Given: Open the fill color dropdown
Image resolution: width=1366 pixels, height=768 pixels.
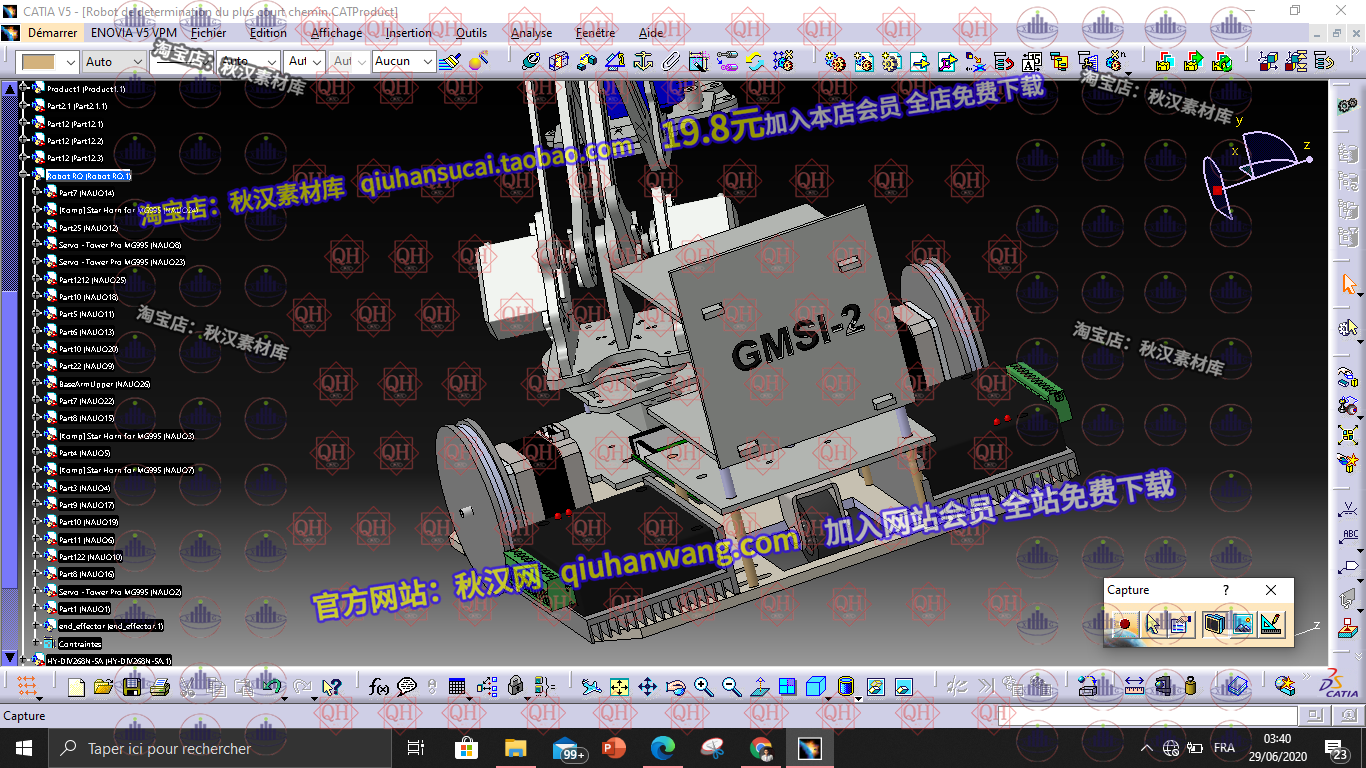Looking at the screenshot, I should coord(70,61).
